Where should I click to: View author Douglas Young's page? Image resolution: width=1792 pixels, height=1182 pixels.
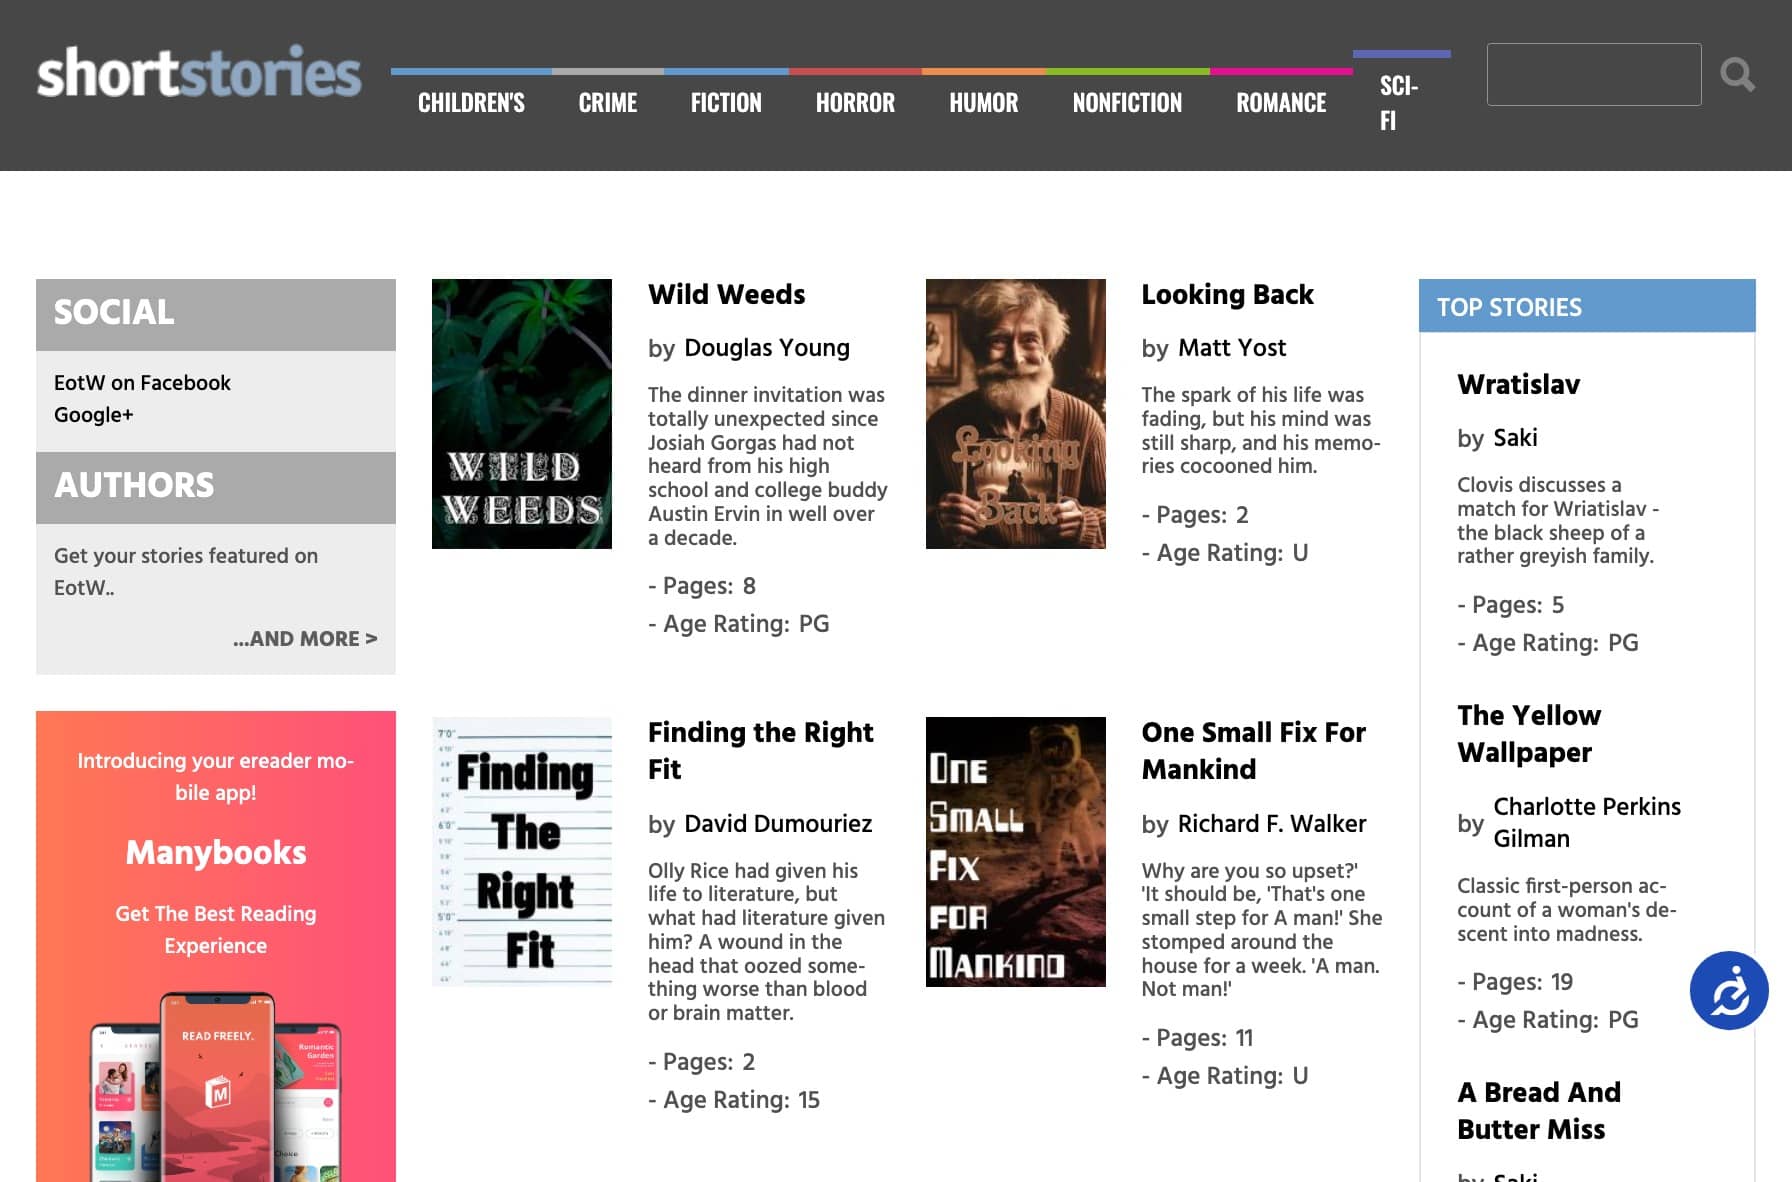(766, 348)
